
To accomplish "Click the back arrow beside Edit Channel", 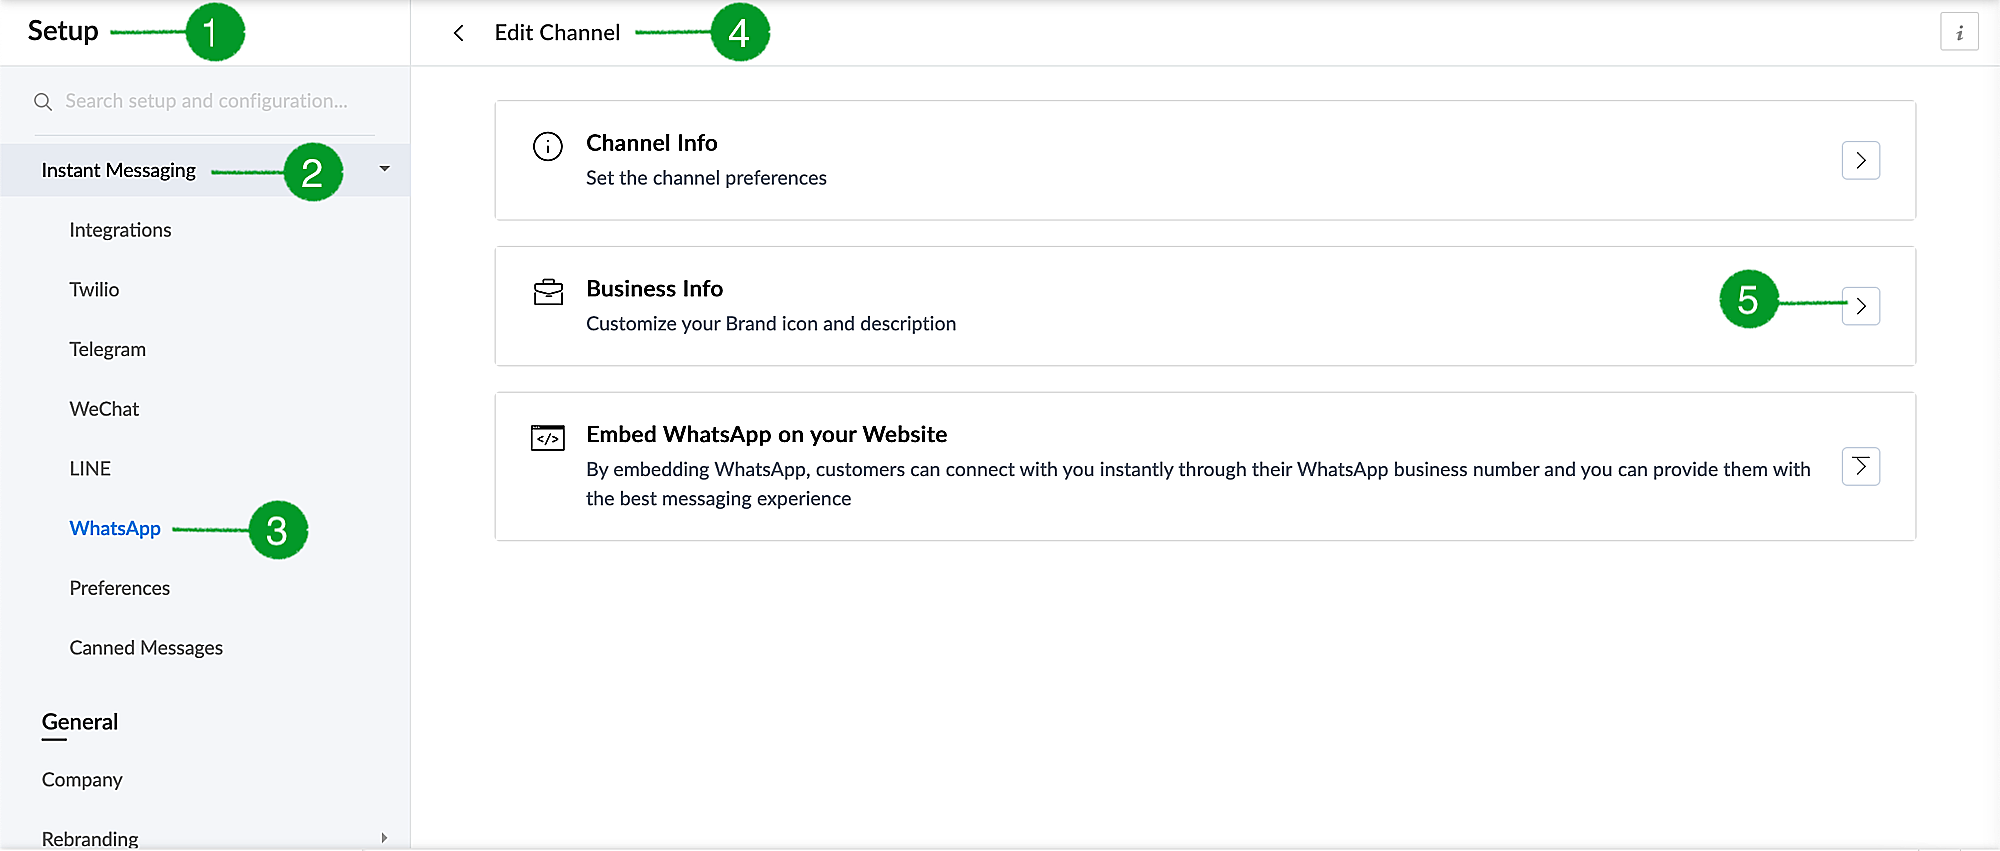I will [x=458, y=33].
